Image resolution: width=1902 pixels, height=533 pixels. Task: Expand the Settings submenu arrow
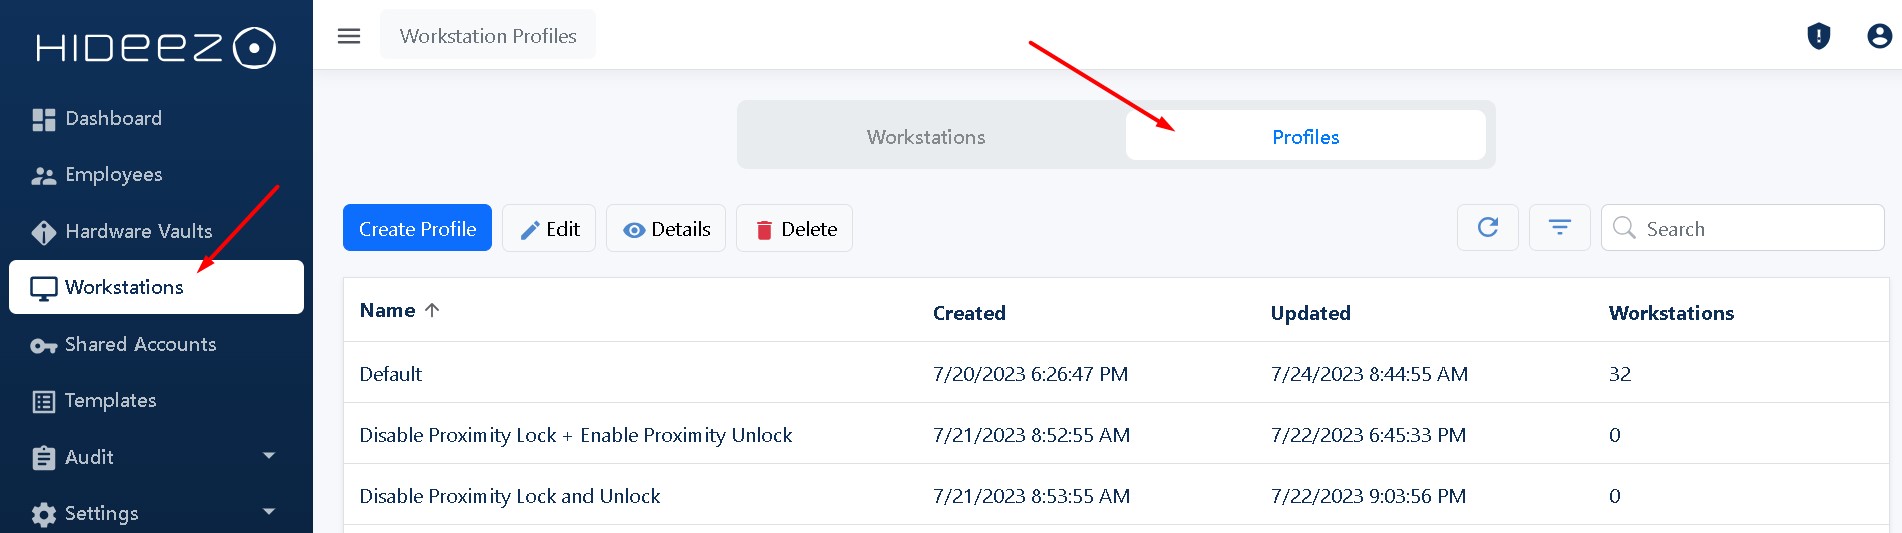[x=268, y=512]
